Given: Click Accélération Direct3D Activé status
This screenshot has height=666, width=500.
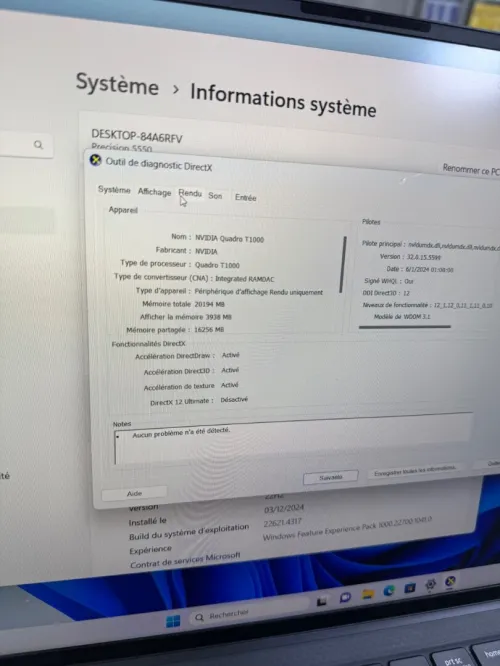Looking at the screenshot, I should coord(230,370).
